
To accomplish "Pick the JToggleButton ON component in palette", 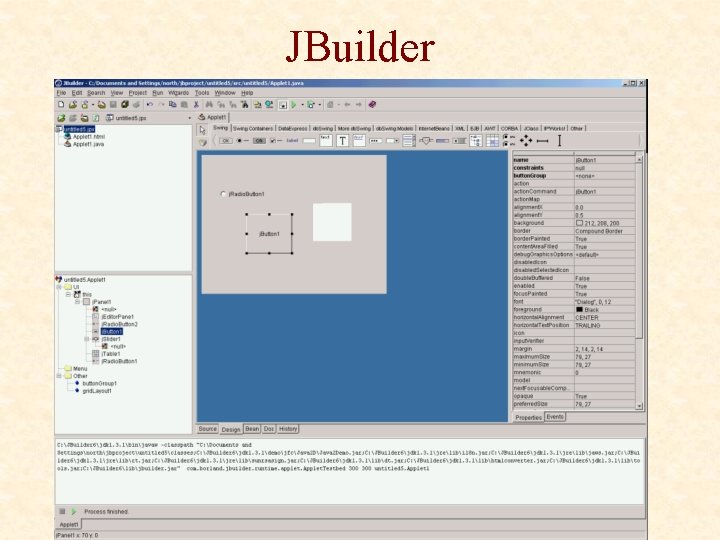I will click(259, 141).
